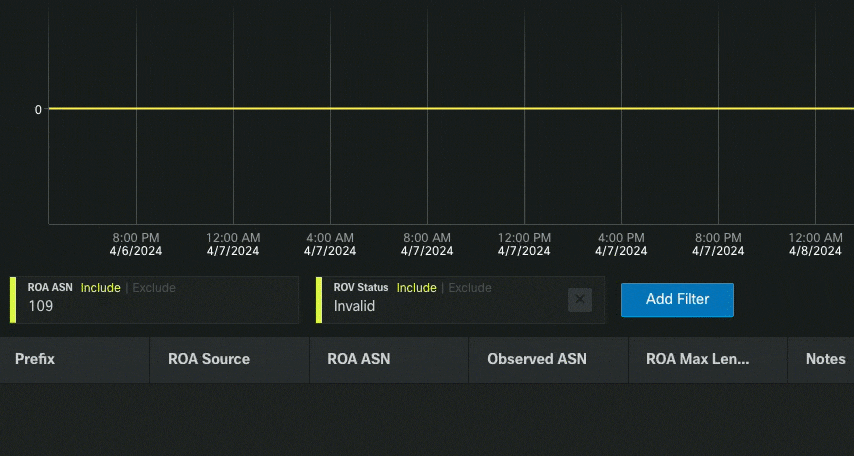This screenshot has width=854, height=456.
Task: Edit the ROA ASN value 109
Action: [150, 307]
